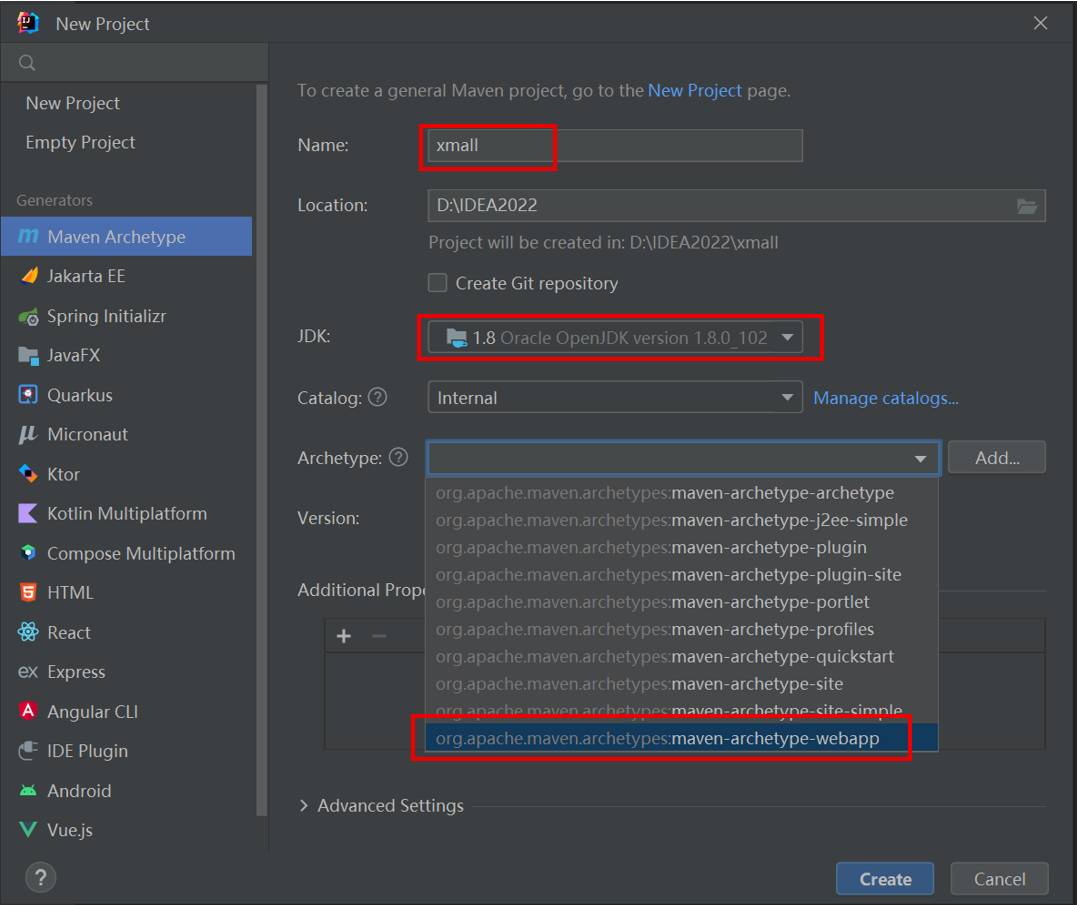Choose maven-archetype-profiles entry
The height and width of the screenshot is (905, 1077).
681,629
